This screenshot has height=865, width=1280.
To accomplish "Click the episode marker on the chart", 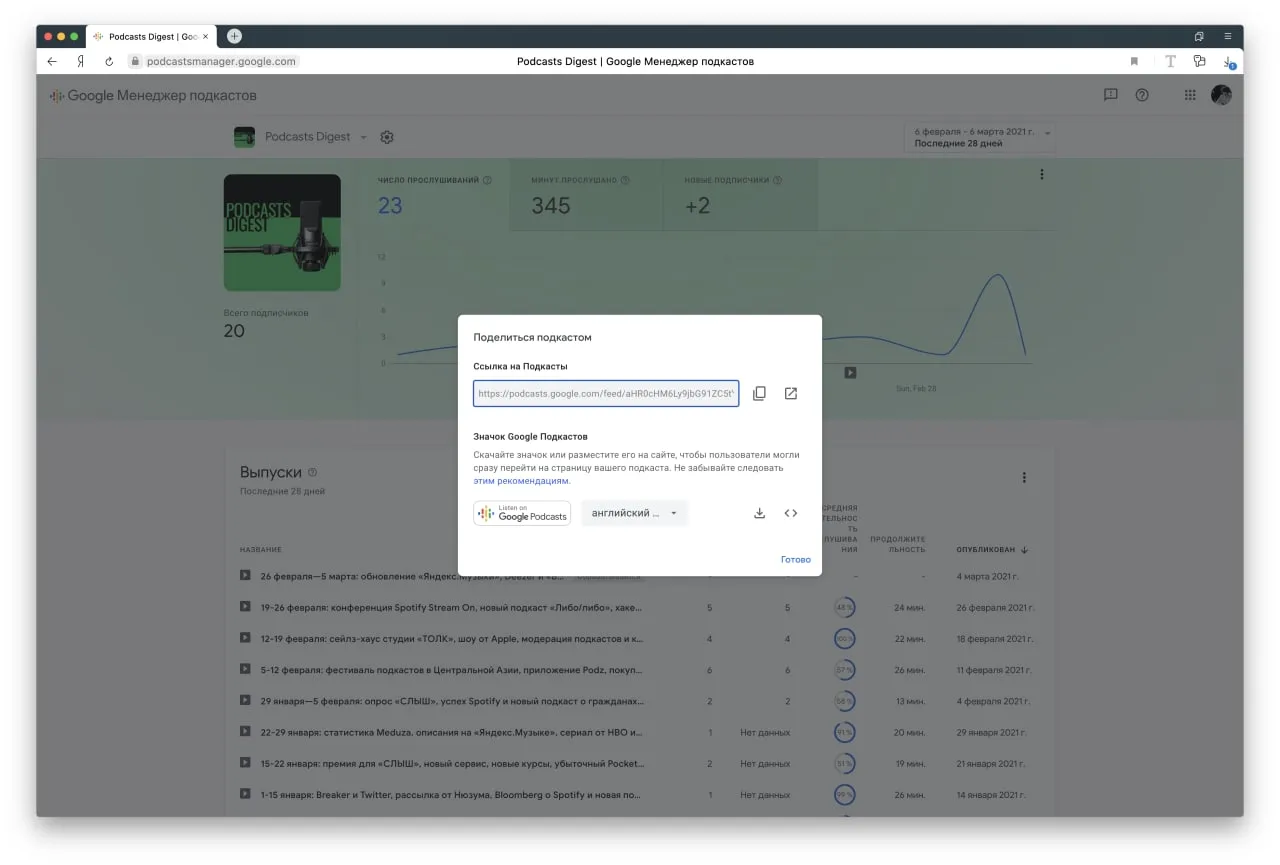I will pos(850,373).
